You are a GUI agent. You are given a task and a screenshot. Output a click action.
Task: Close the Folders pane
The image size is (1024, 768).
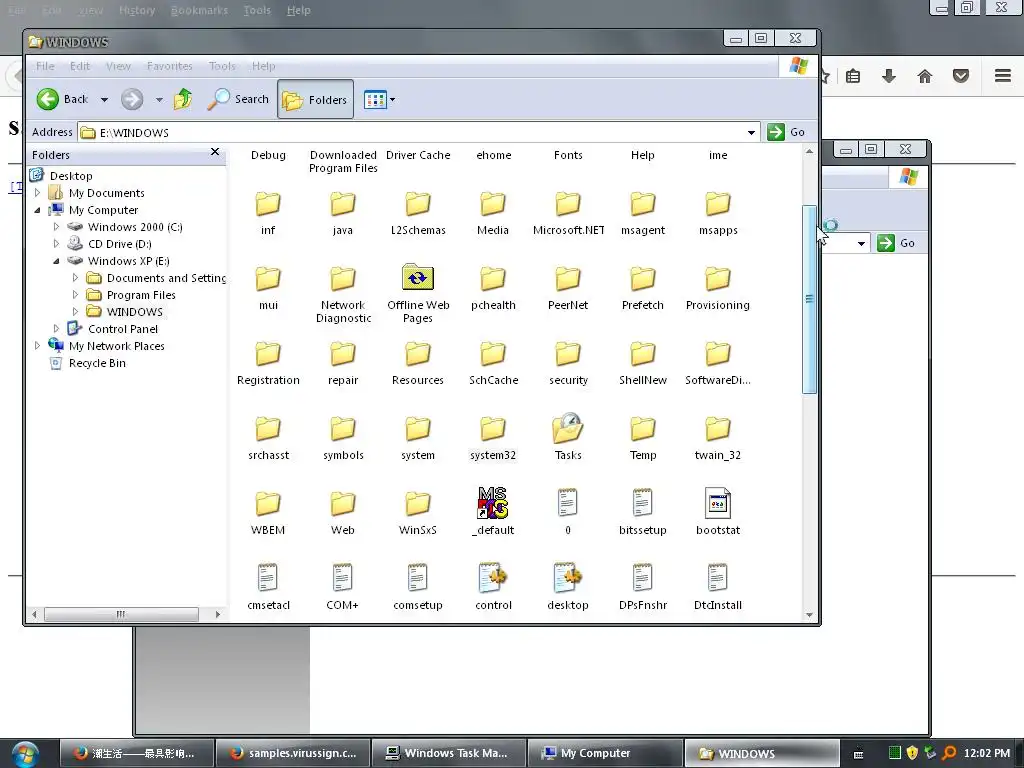(x=215, y=152)
